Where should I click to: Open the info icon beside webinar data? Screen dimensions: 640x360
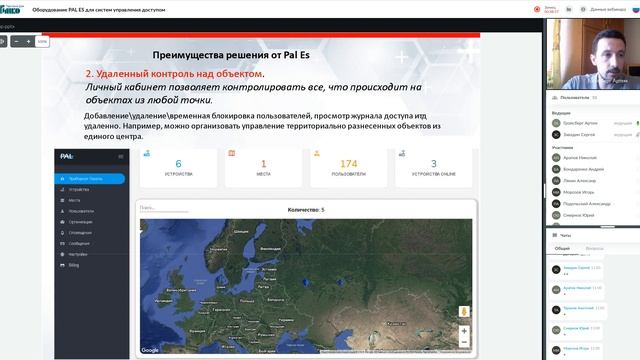click(x=583, y=9)
